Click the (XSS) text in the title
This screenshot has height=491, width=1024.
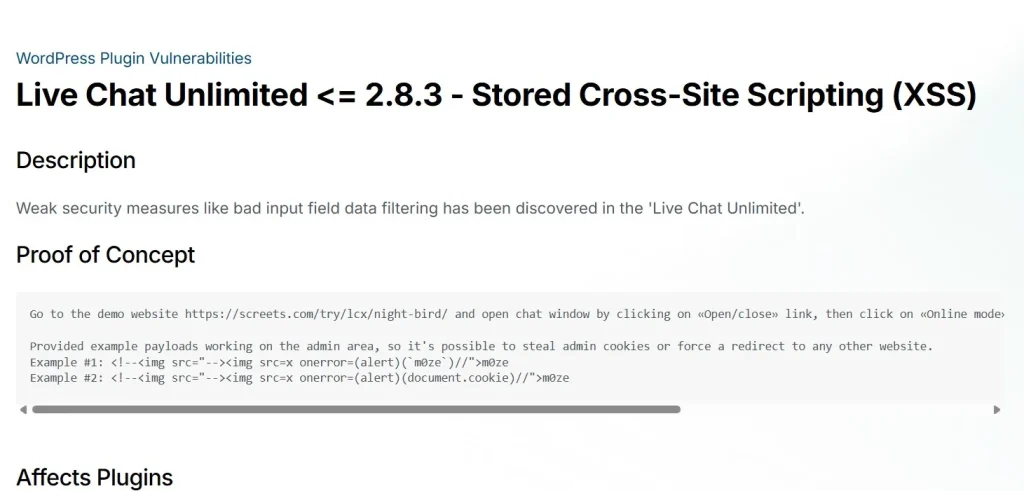931,95
